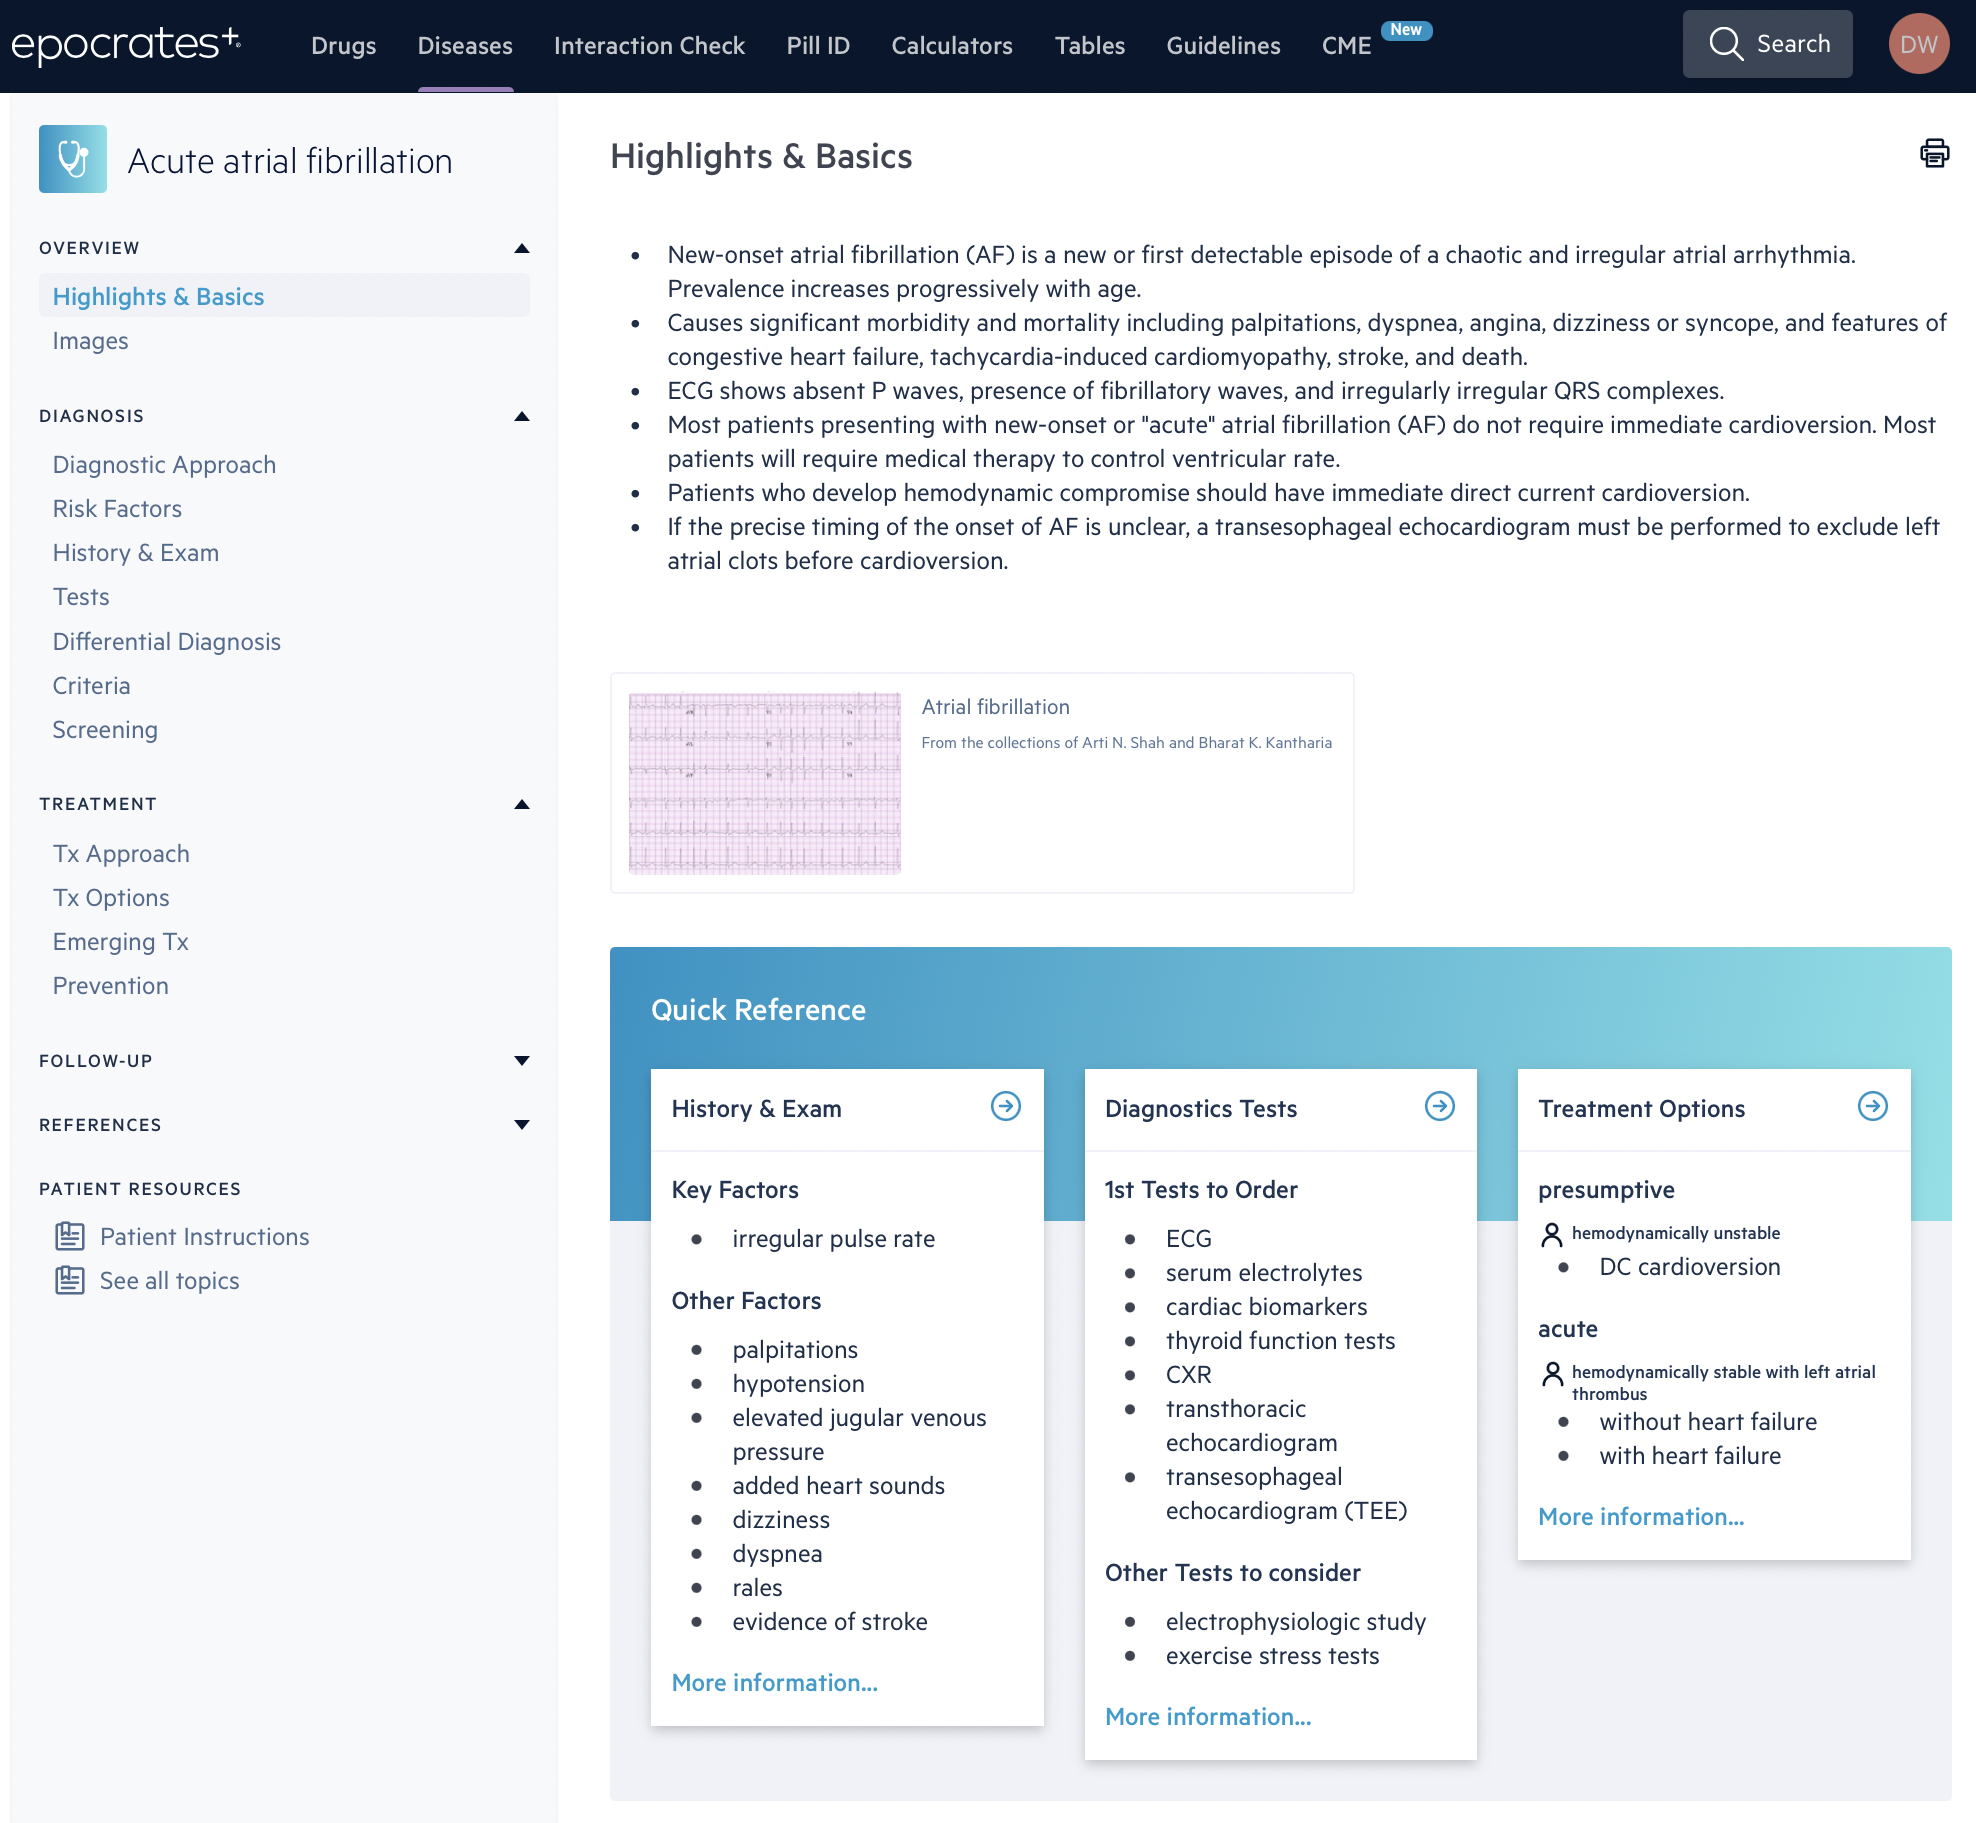The height and width of the screenshot is (1823, 1976).
Task: Open the Differential Diagnosis page
Action: (166, 641)
